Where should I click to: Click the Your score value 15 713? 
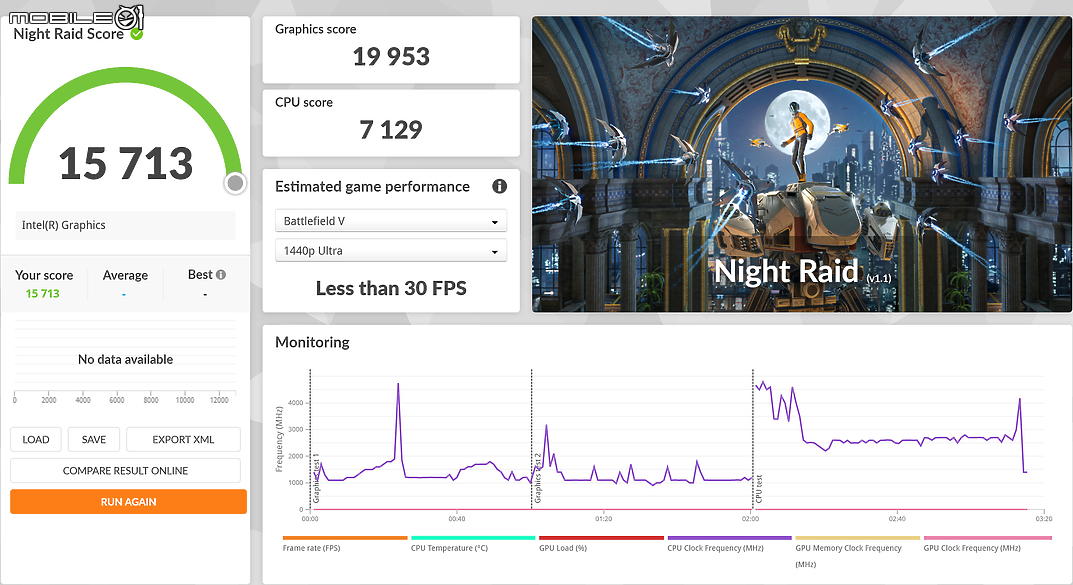42,294
